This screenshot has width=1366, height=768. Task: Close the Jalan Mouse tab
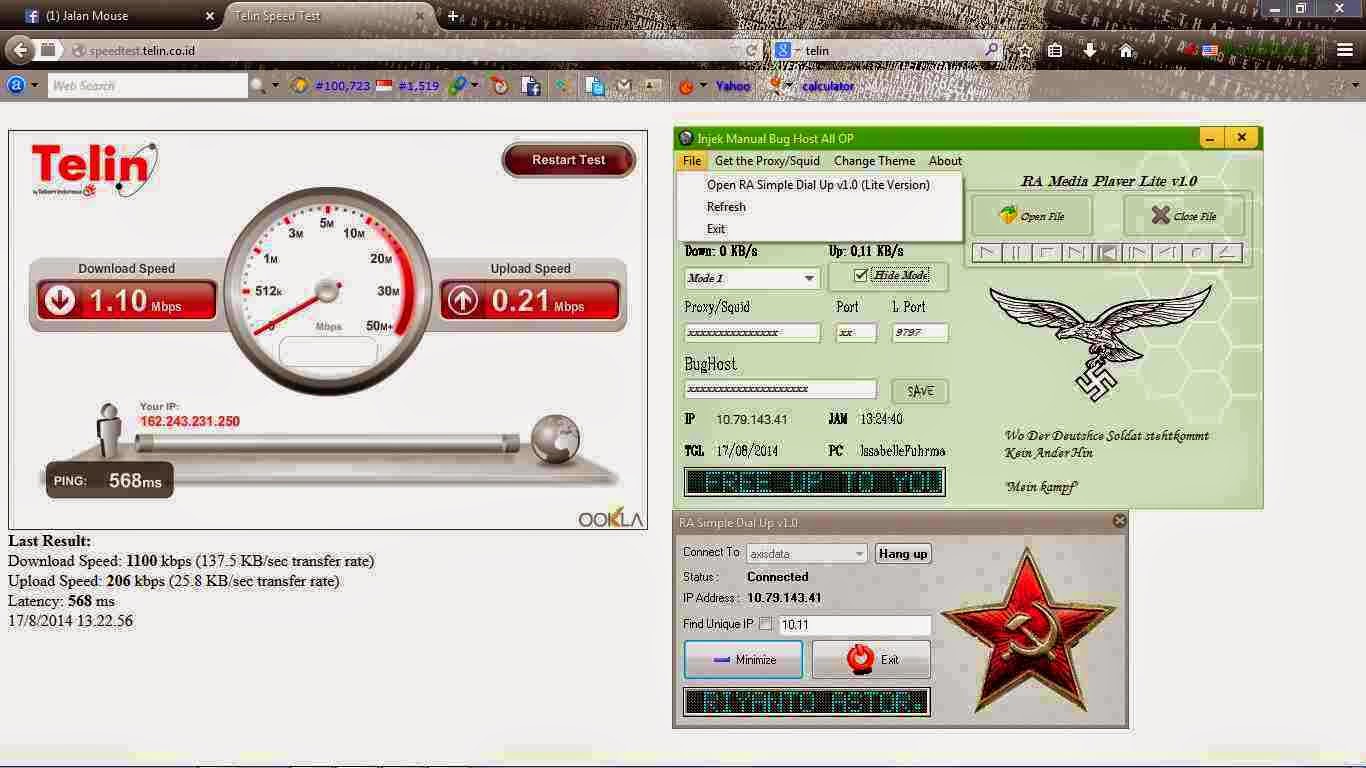click(209, 17)
